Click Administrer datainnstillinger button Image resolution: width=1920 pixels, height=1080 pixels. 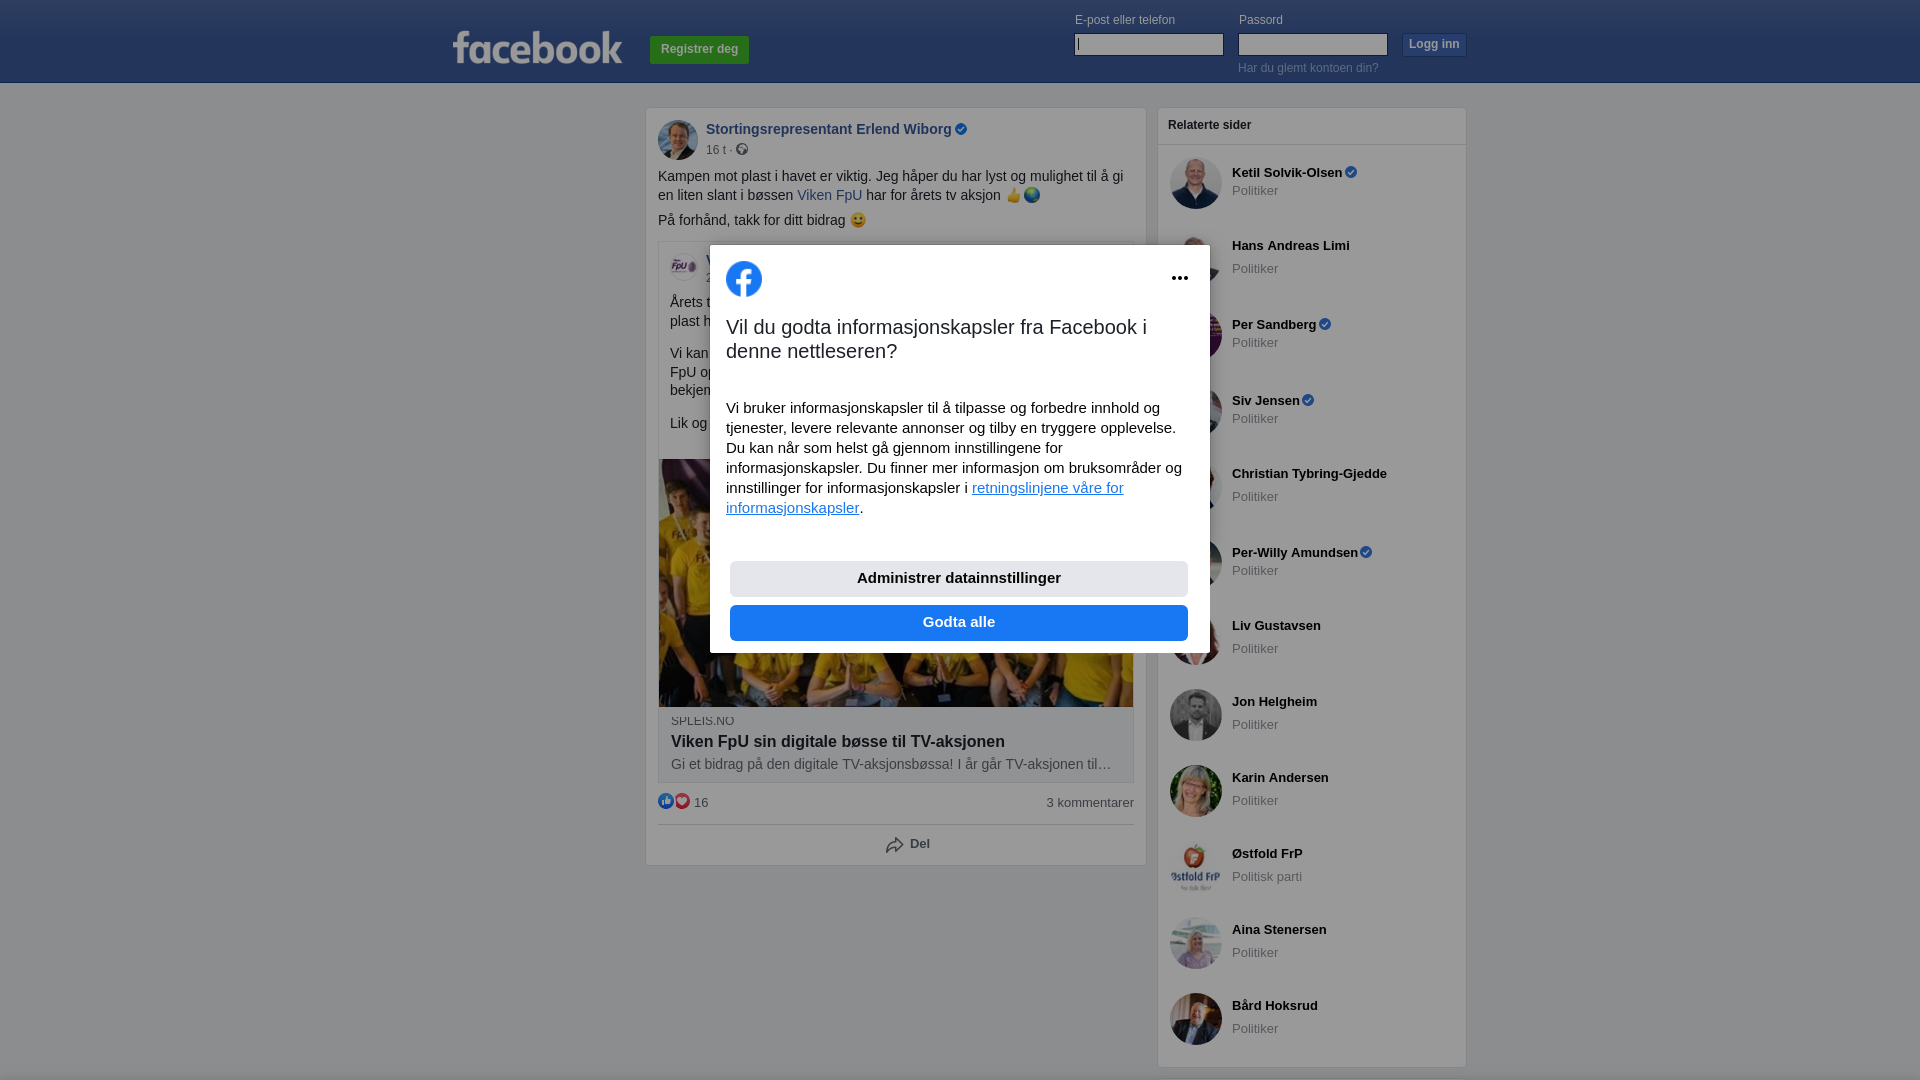[959, 579]
